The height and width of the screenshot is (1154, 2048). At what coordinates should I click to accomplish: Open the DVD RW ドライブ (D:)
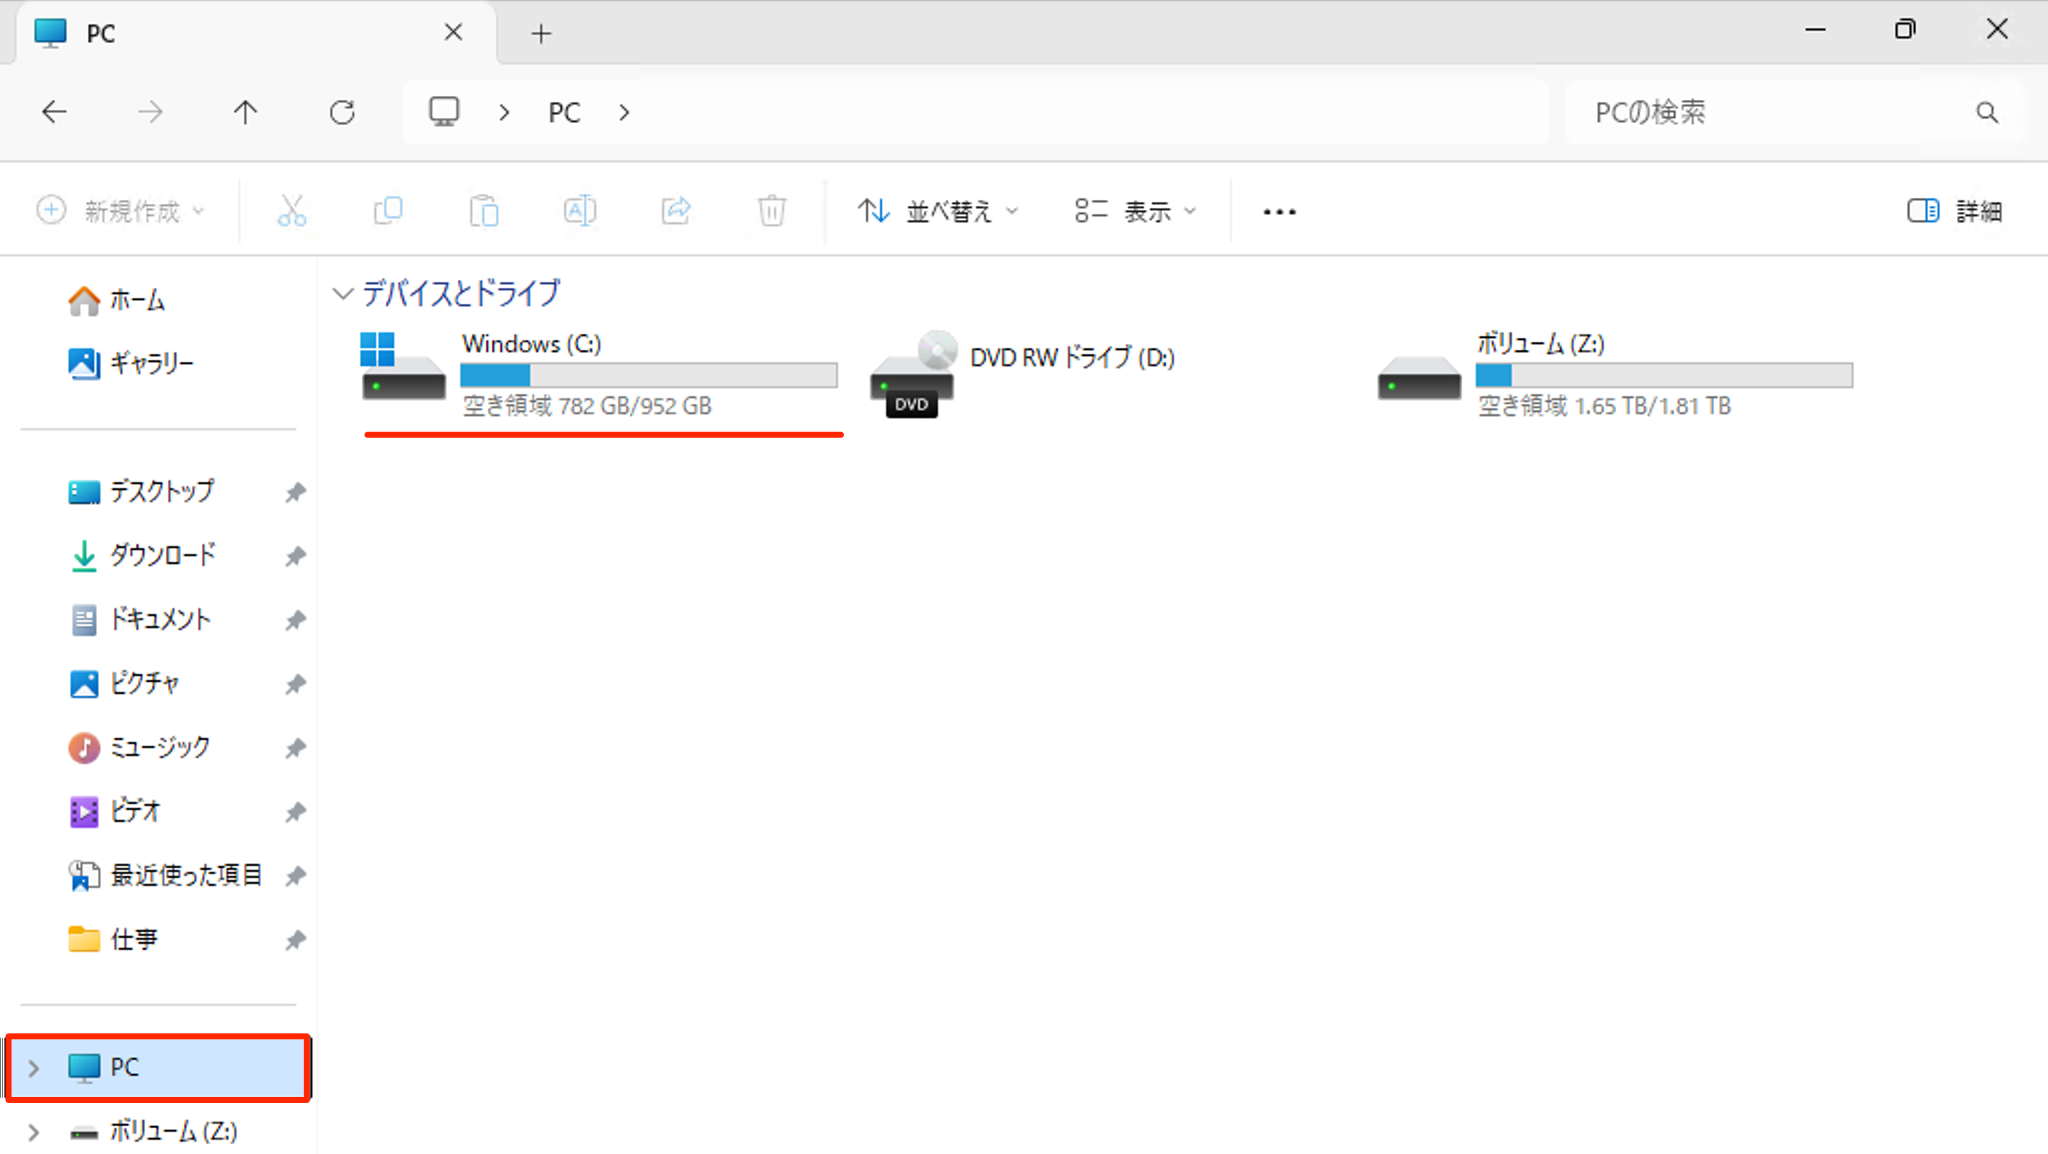1070,357
